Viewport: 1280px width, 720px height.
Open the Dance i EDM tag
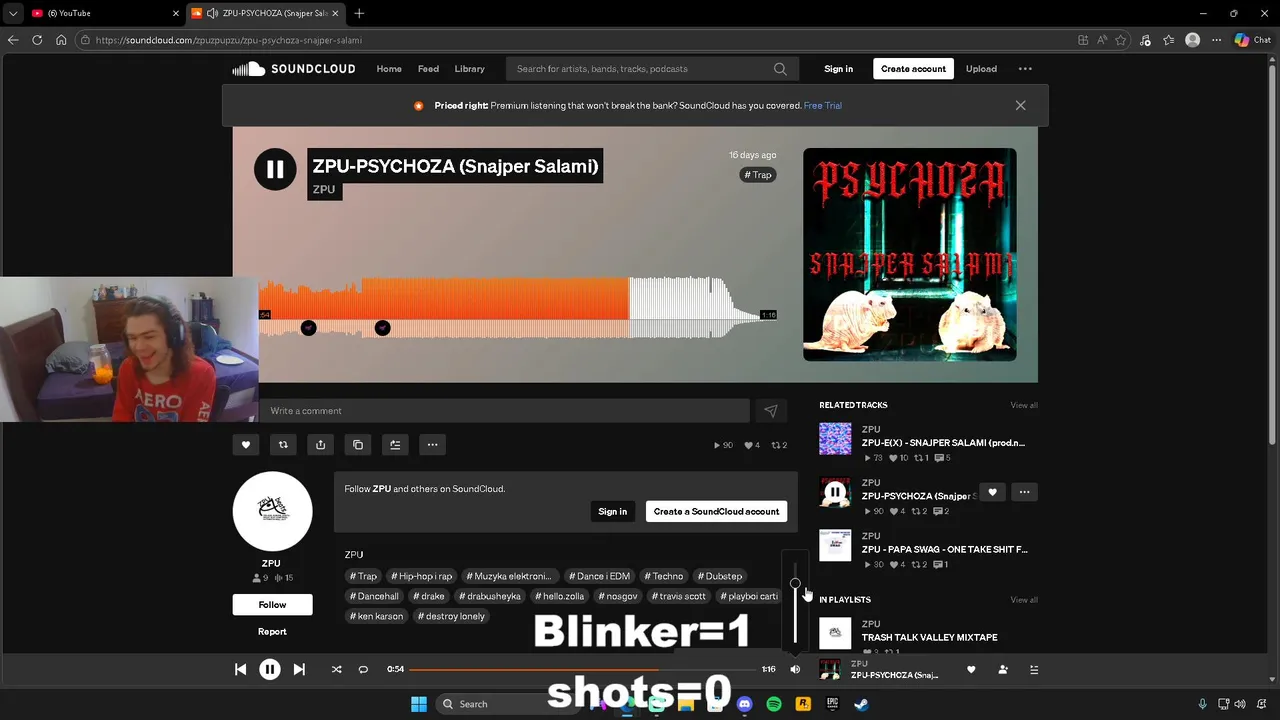tap(600, 576)
